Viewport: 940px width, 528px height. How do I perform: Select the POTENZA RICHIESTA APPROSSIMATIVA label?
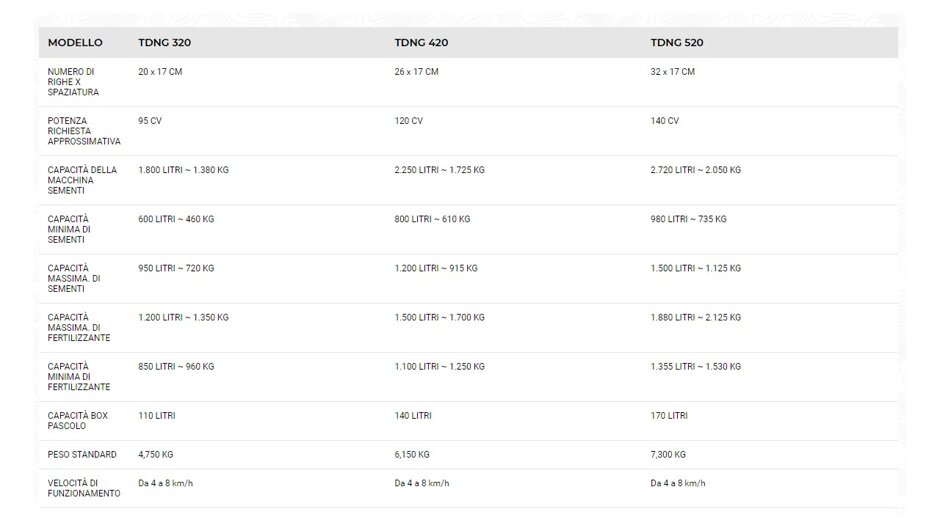click(84, 131)
